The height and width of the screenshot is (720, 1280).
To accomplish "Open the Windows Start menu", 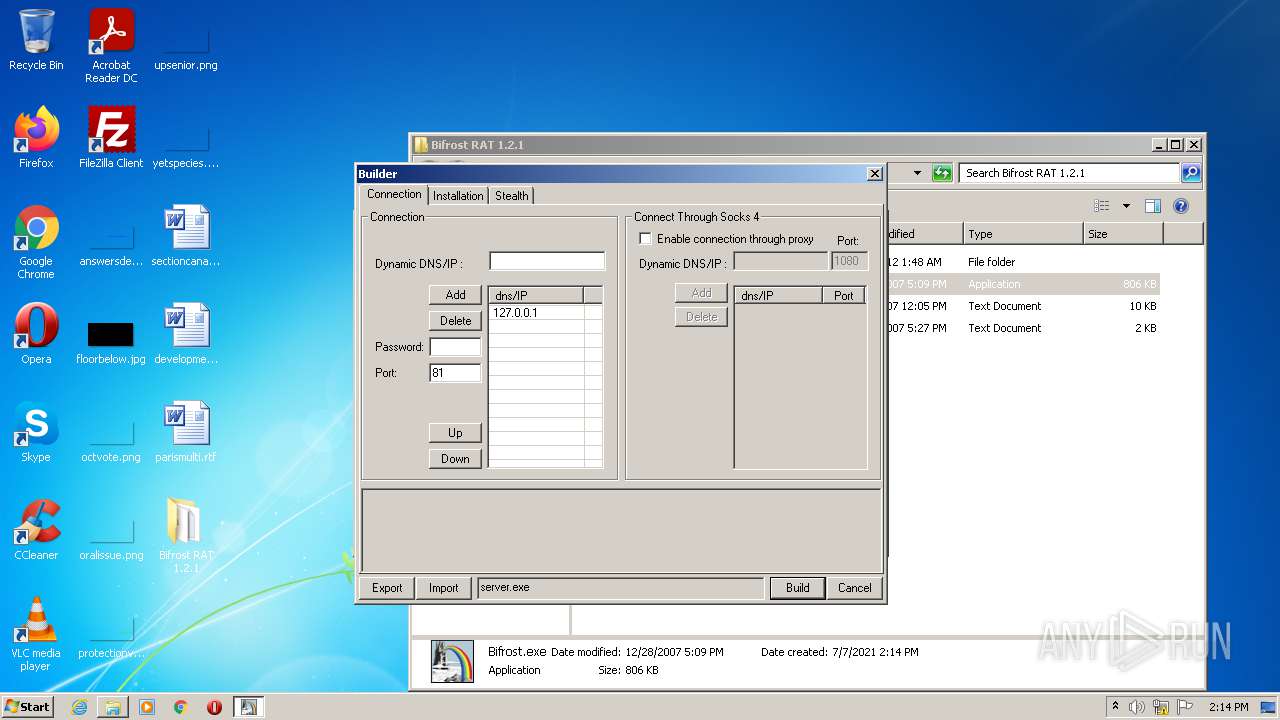I will pyautogui.click(x=28, y=707).
